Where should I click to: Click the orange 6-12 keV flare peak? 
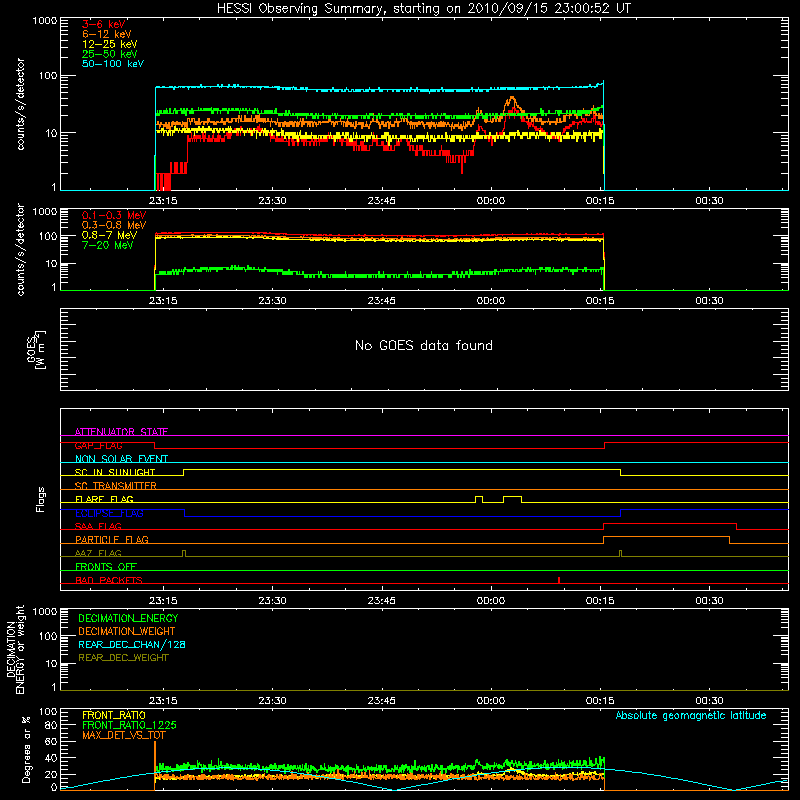(x=512, y=99)
